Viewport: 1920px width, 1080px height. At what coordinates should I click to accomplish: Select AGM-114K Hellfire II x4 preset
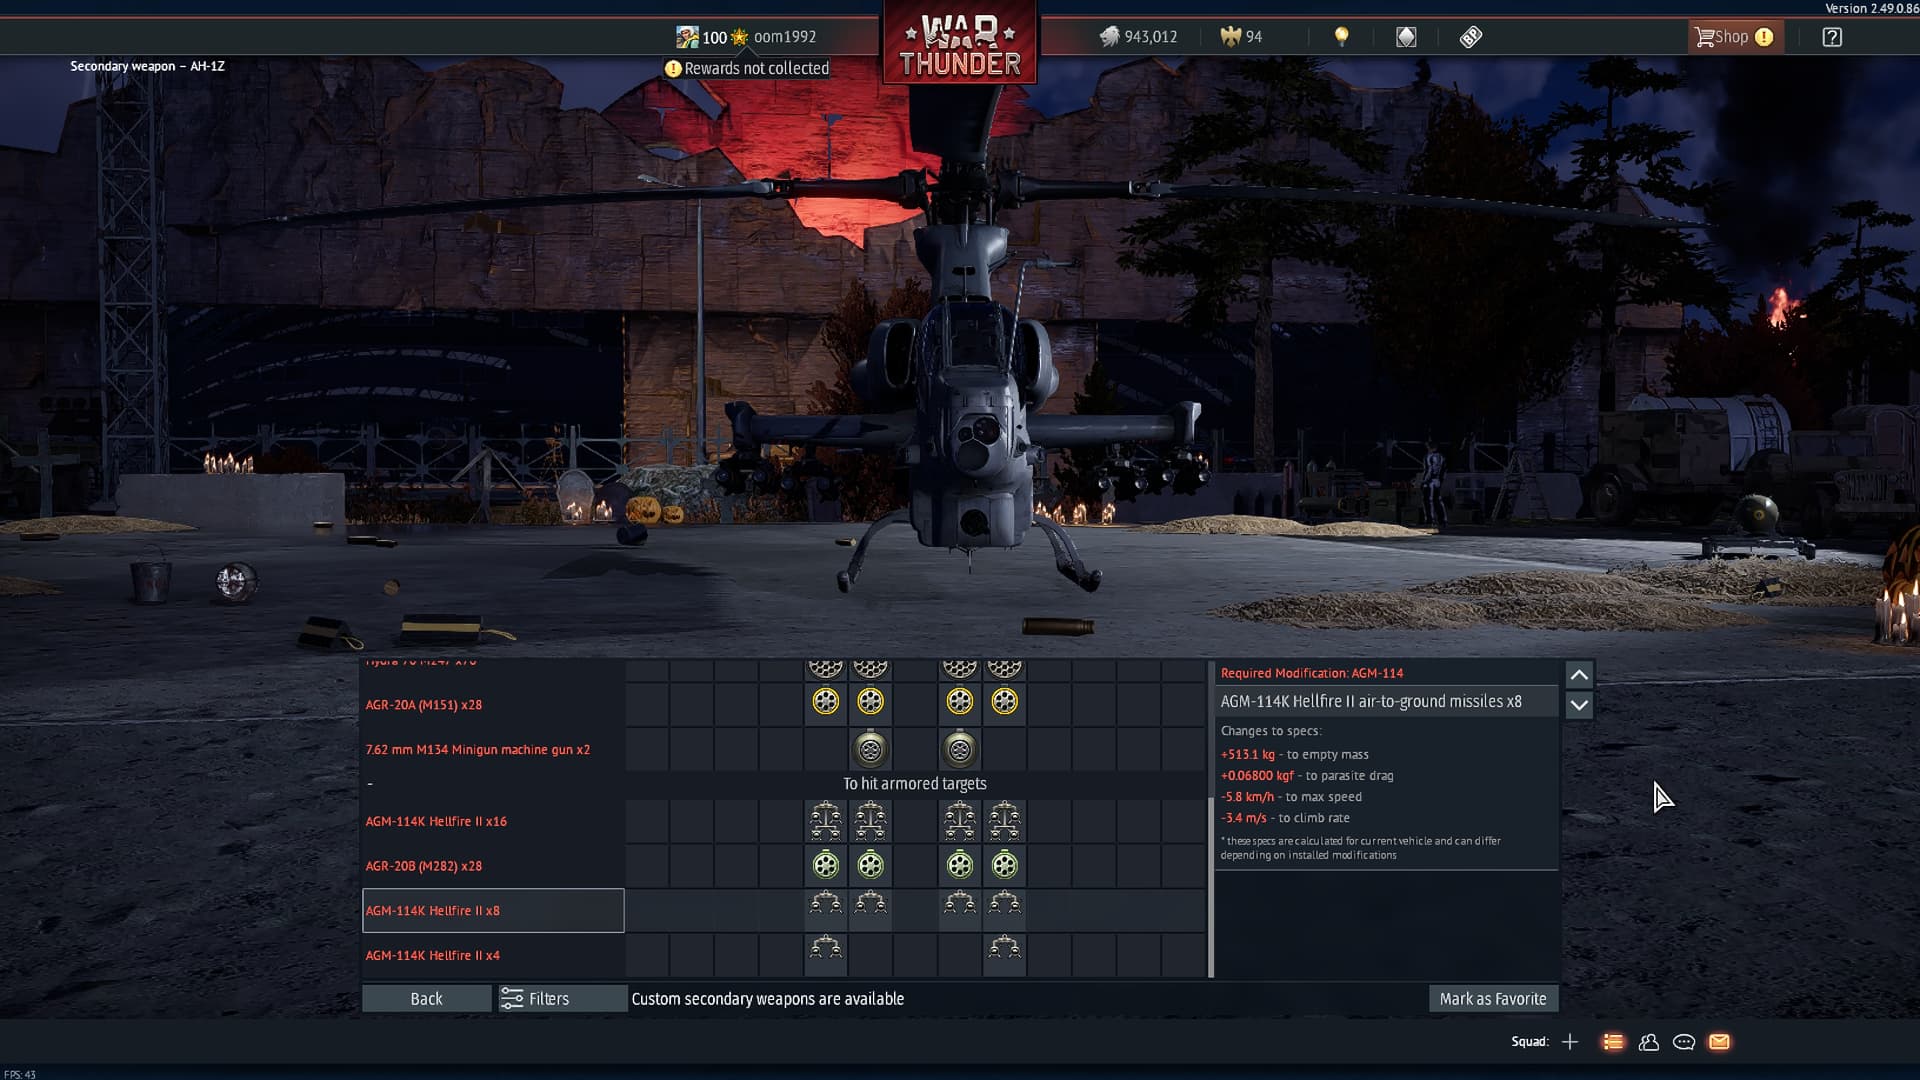coord(433,955)
